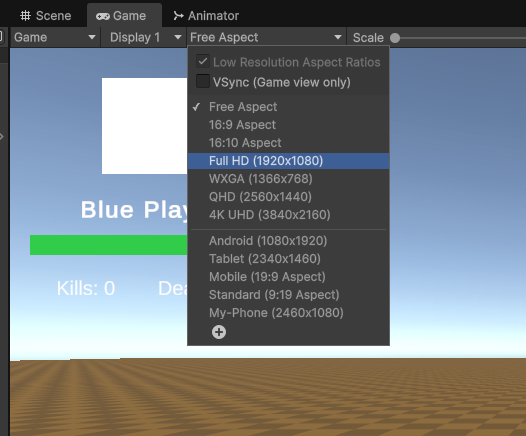This screenshot has height=436, width=526.
Task: Select WXGA (1366x768) resolution
Action: [288, 179]
